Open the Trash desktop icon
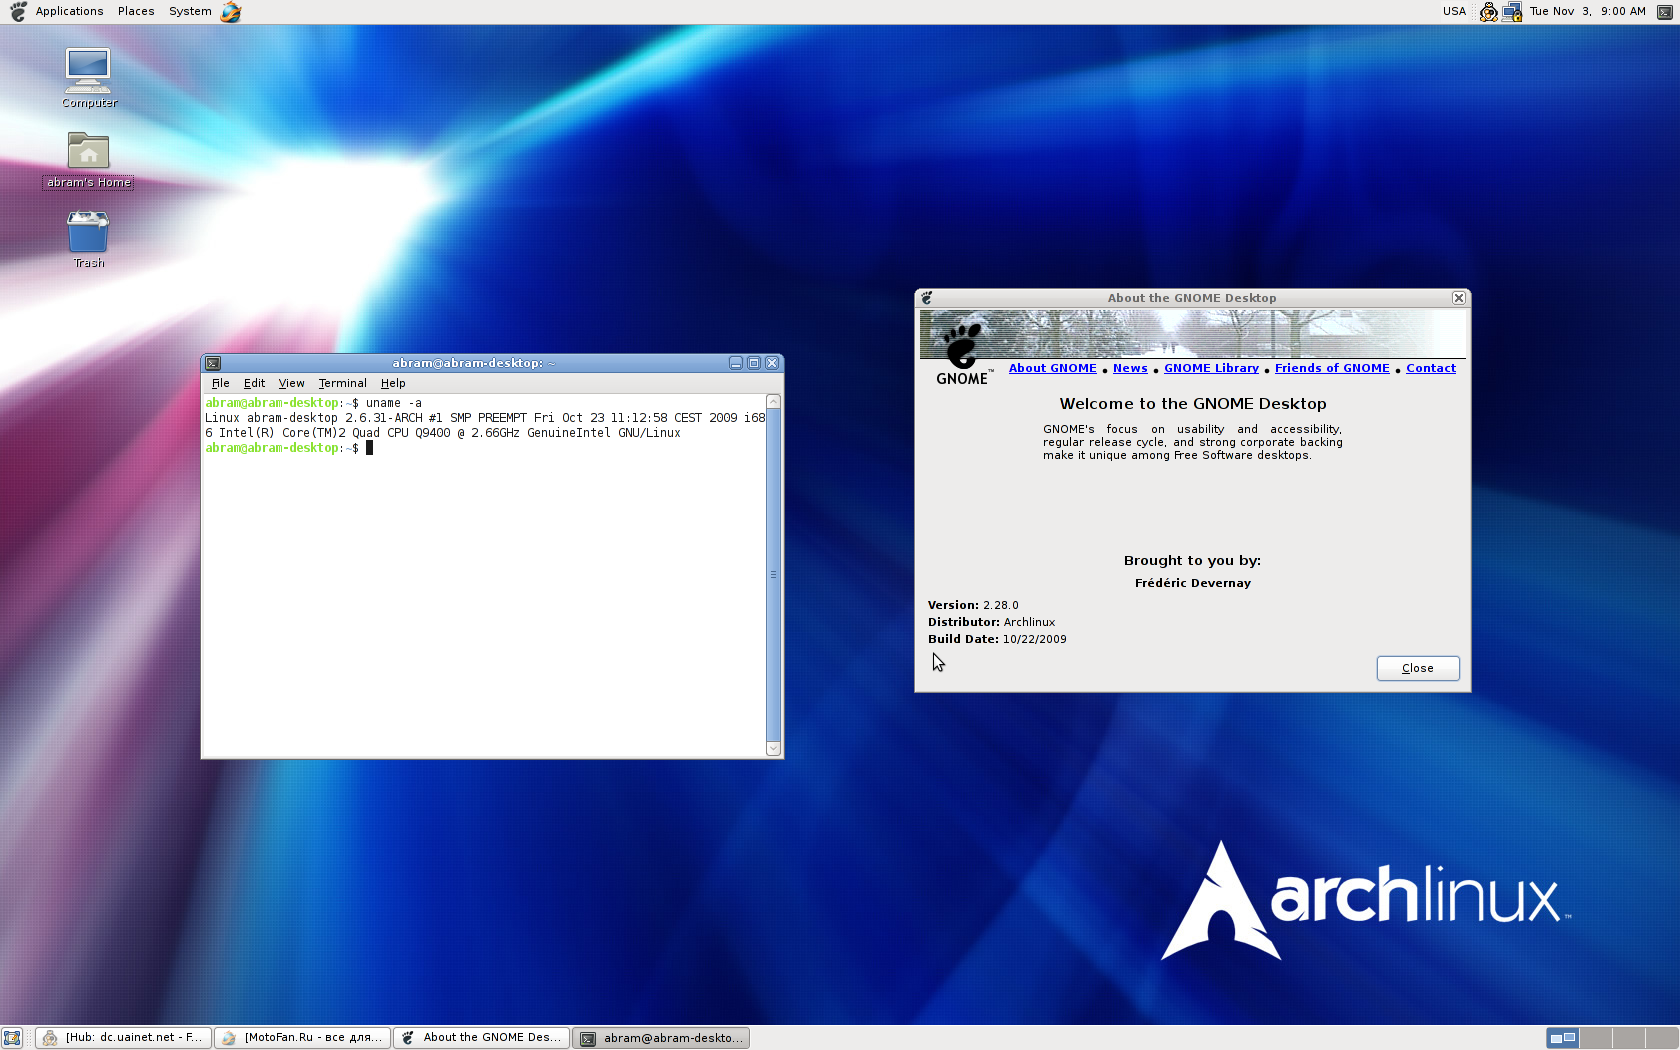 coord(88,240)
